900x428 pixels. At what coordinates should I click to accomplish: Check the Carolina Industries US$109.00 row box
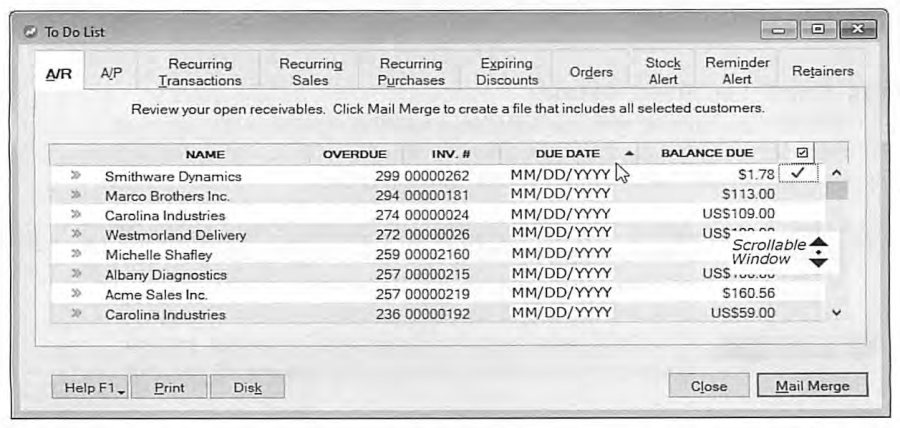[x=798, y=214]
